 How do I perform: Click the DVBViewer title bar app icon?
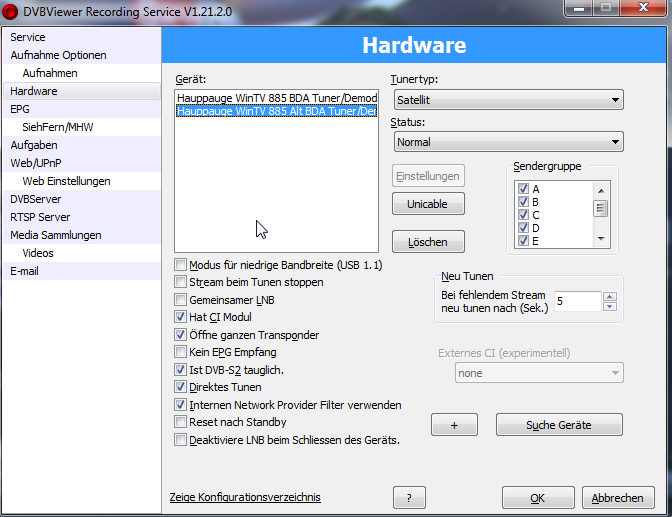click(x=11, y=9)
